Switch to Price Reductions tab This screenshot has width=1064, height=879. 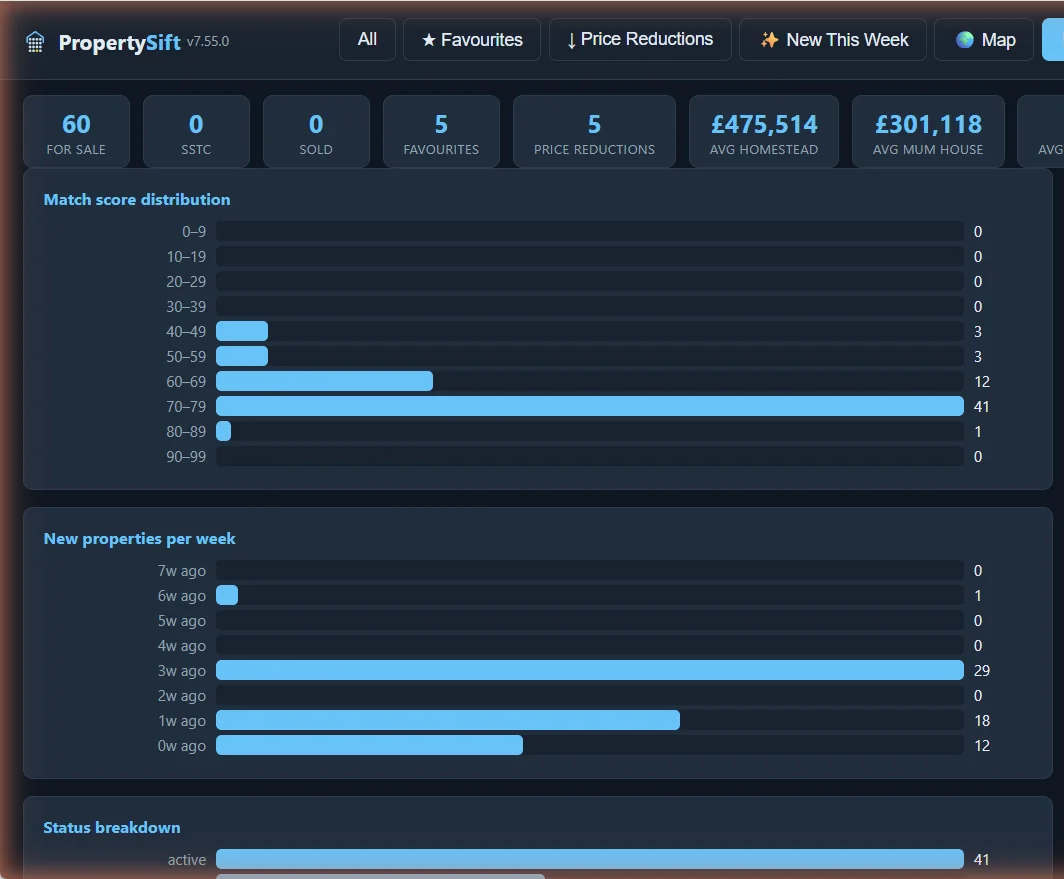click(x=640, y=39)
